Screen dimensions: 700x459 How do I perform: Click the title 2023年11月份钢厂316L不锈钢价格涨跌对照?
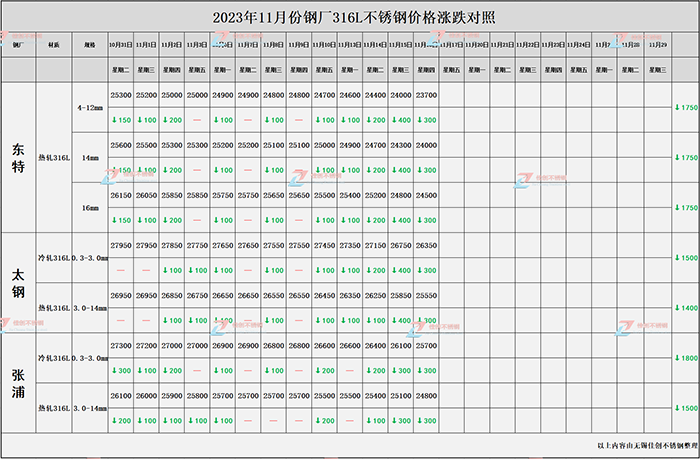tap(354, 17)
